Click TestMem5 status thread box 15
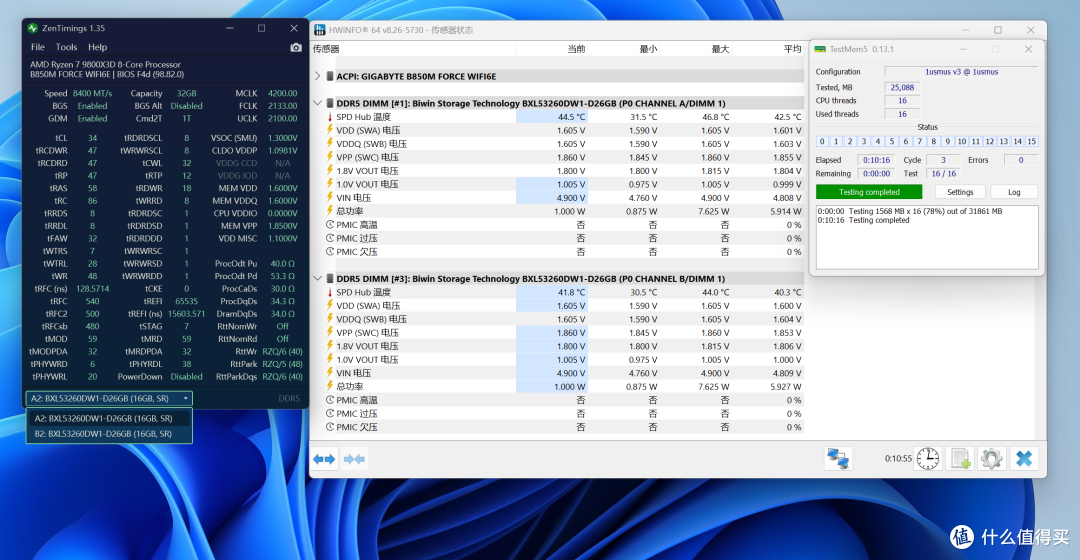Screen dimensions: 1080x560 click(1031, 141)
